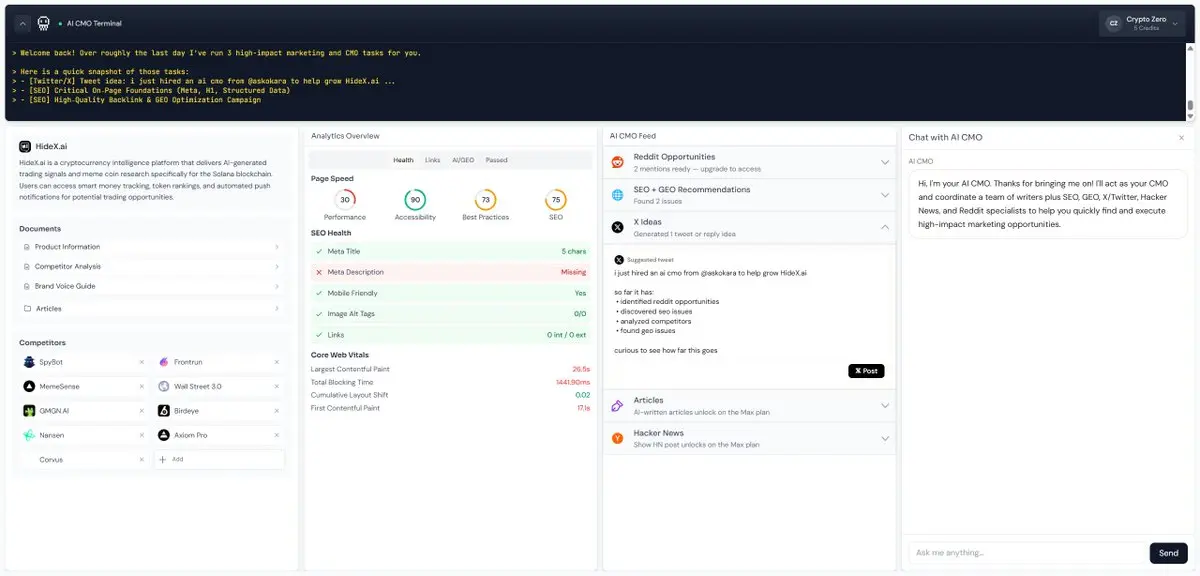Switch to the AI/GEO analytics tab
Viewport: 1200px width, 576px height.
tap(463, 160)
